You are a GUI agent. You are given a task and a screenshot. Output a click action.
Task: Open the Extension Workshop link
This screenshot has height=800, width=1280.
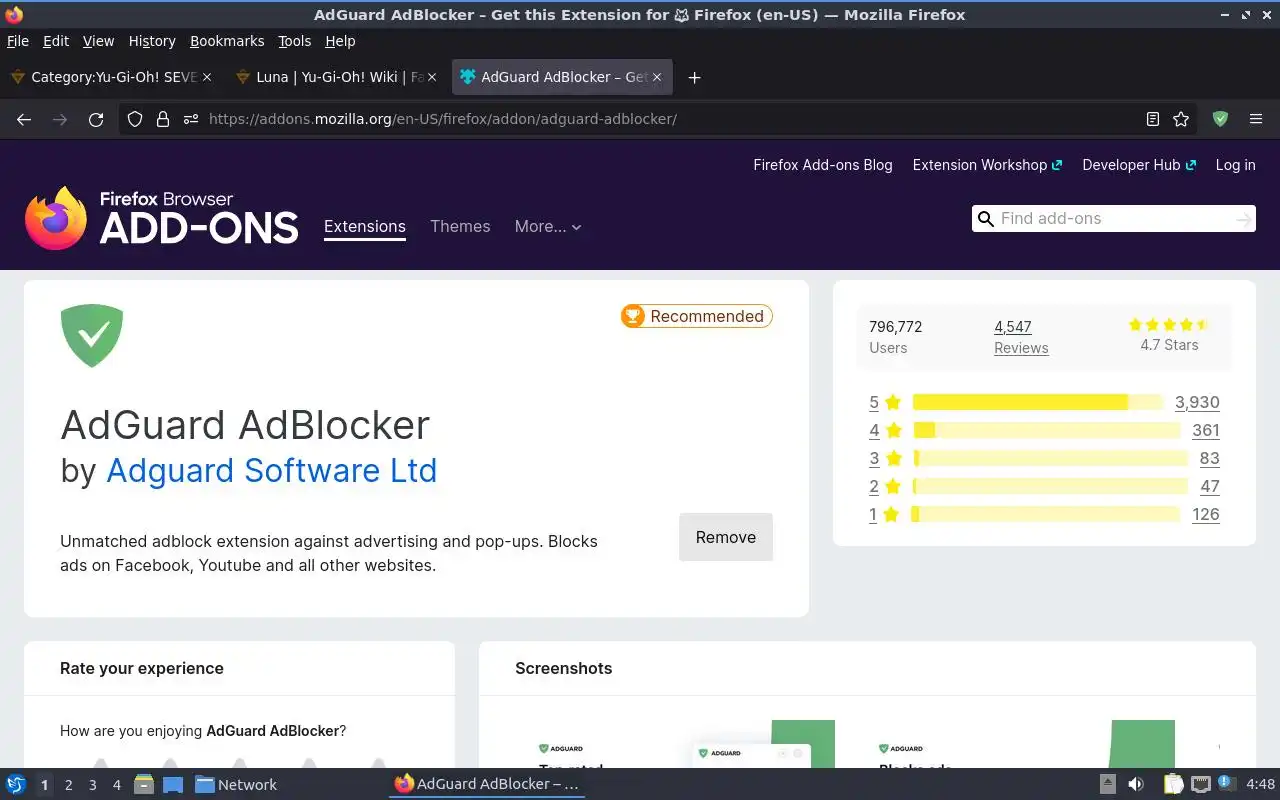pyautogui.click(x=987, y=165)
